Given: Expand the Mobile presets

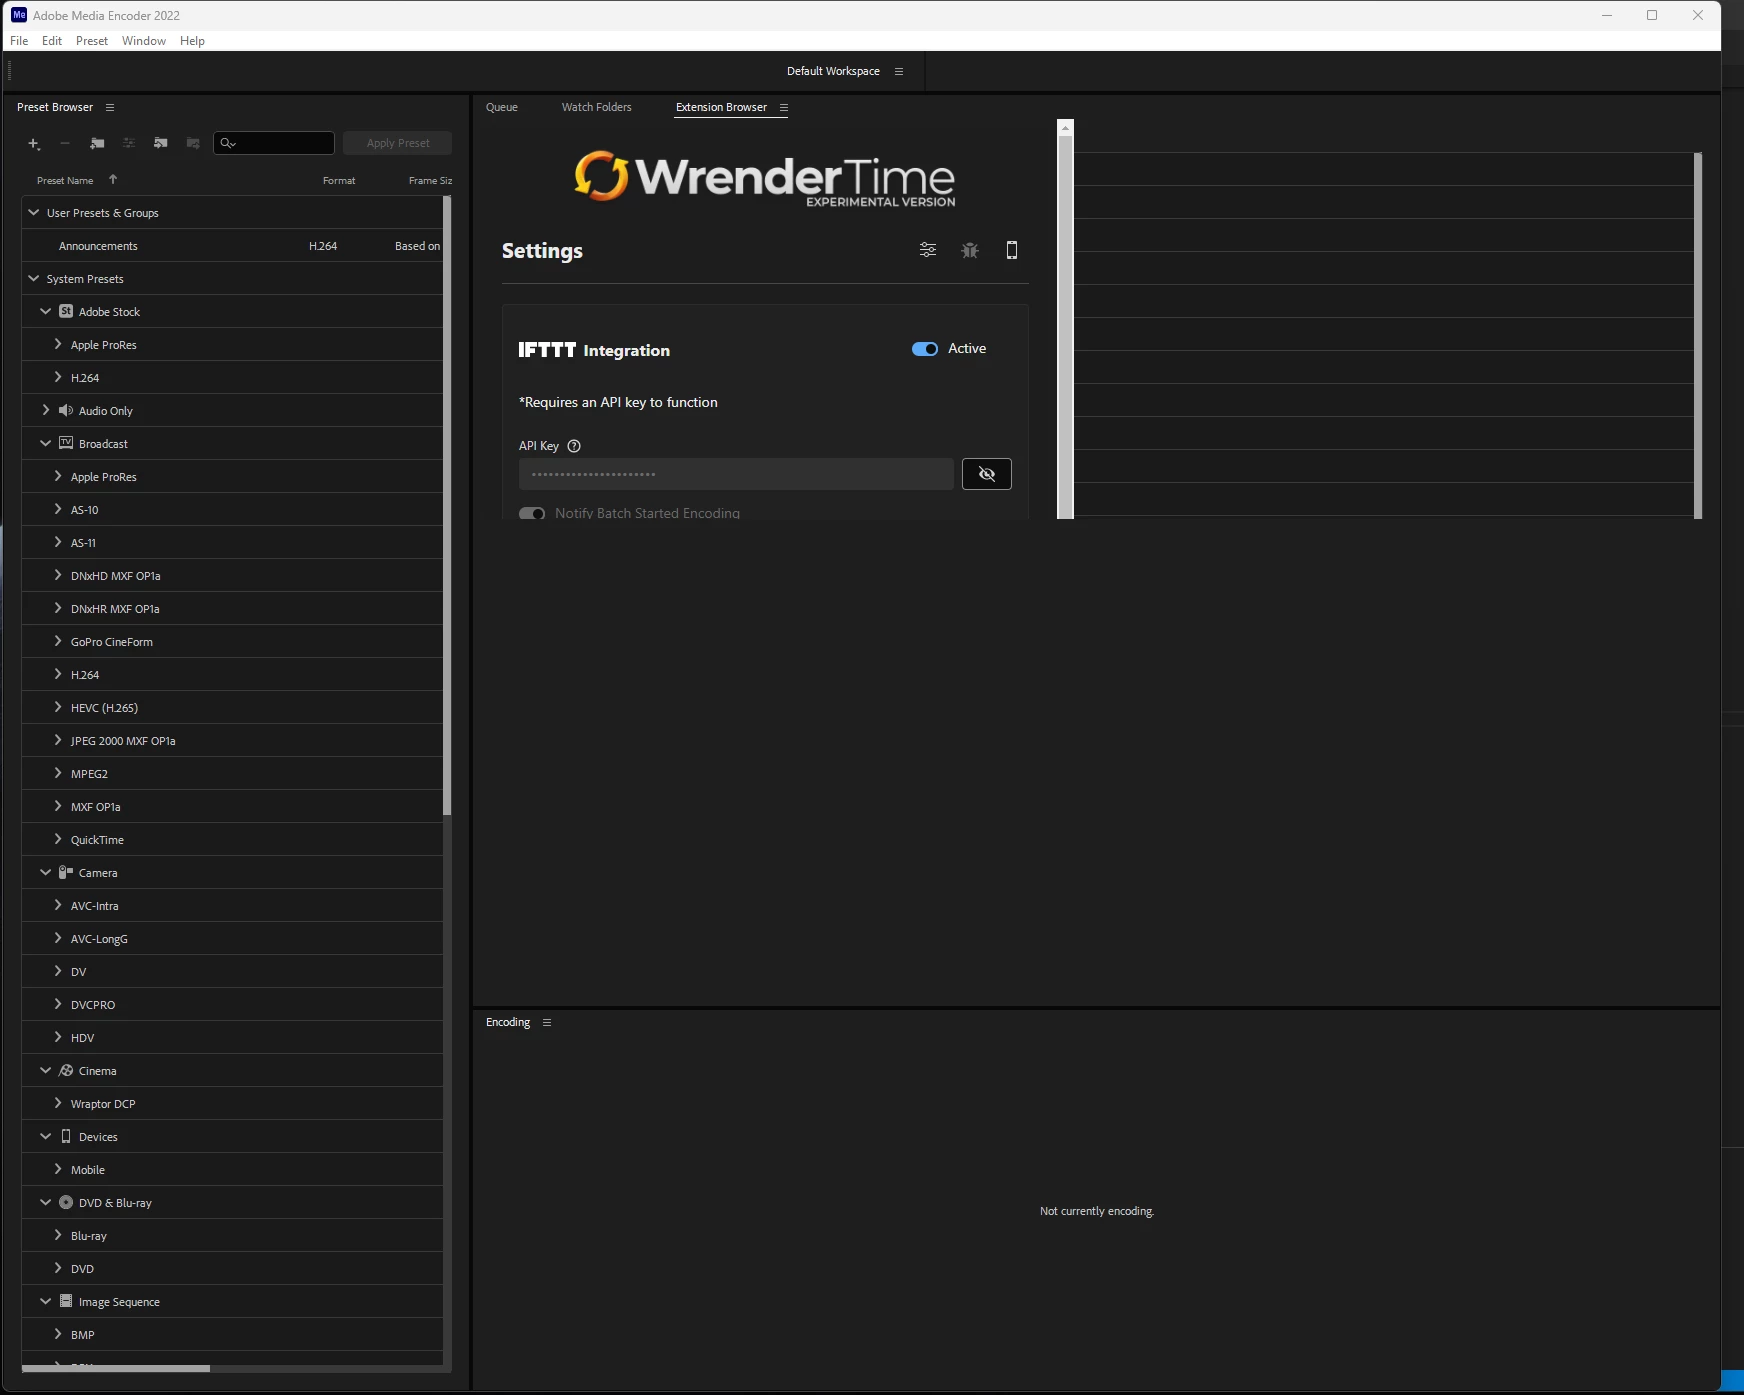Looking at the screenshot, I should pyautogui.click(x=58, y=1169).
